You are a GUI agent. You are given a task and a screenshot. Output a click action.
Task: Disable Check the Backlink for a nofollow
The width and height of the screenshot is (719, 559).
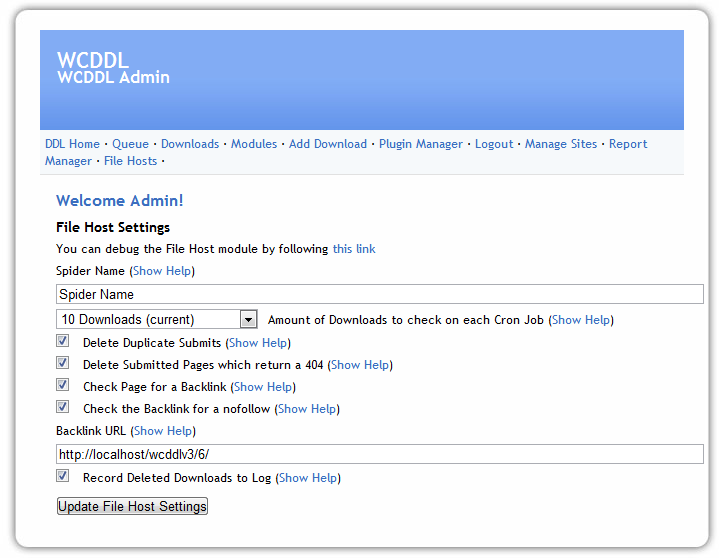63,408
